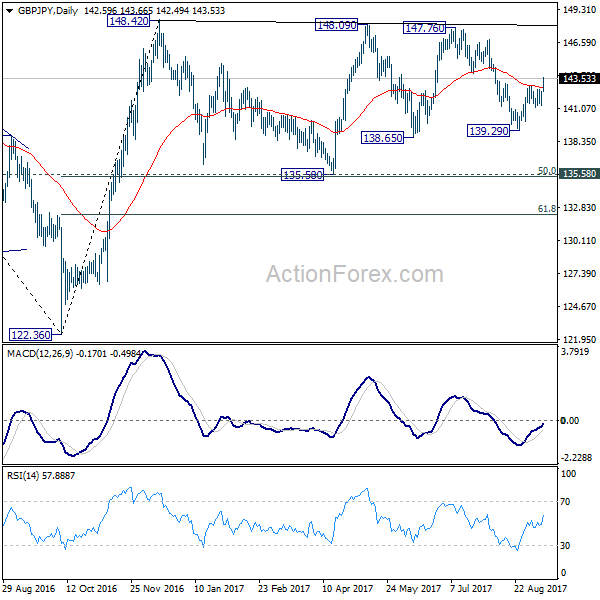Select the 29 Aug 2016 date label
Image resolution: width=600 pixels, height=600 pixels.
[29, 589]
